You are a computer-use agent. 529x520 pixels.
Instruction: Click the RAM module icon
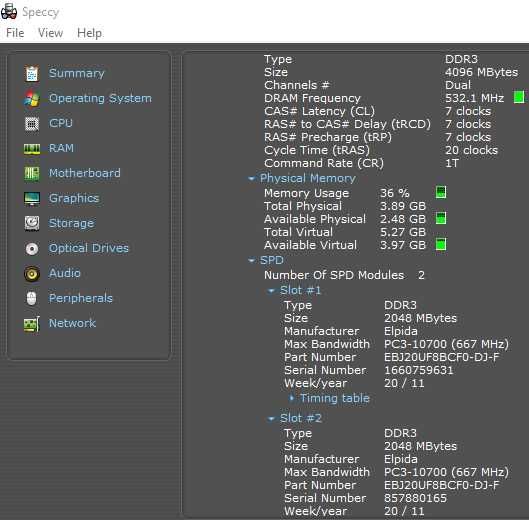[x=32, y=148]
